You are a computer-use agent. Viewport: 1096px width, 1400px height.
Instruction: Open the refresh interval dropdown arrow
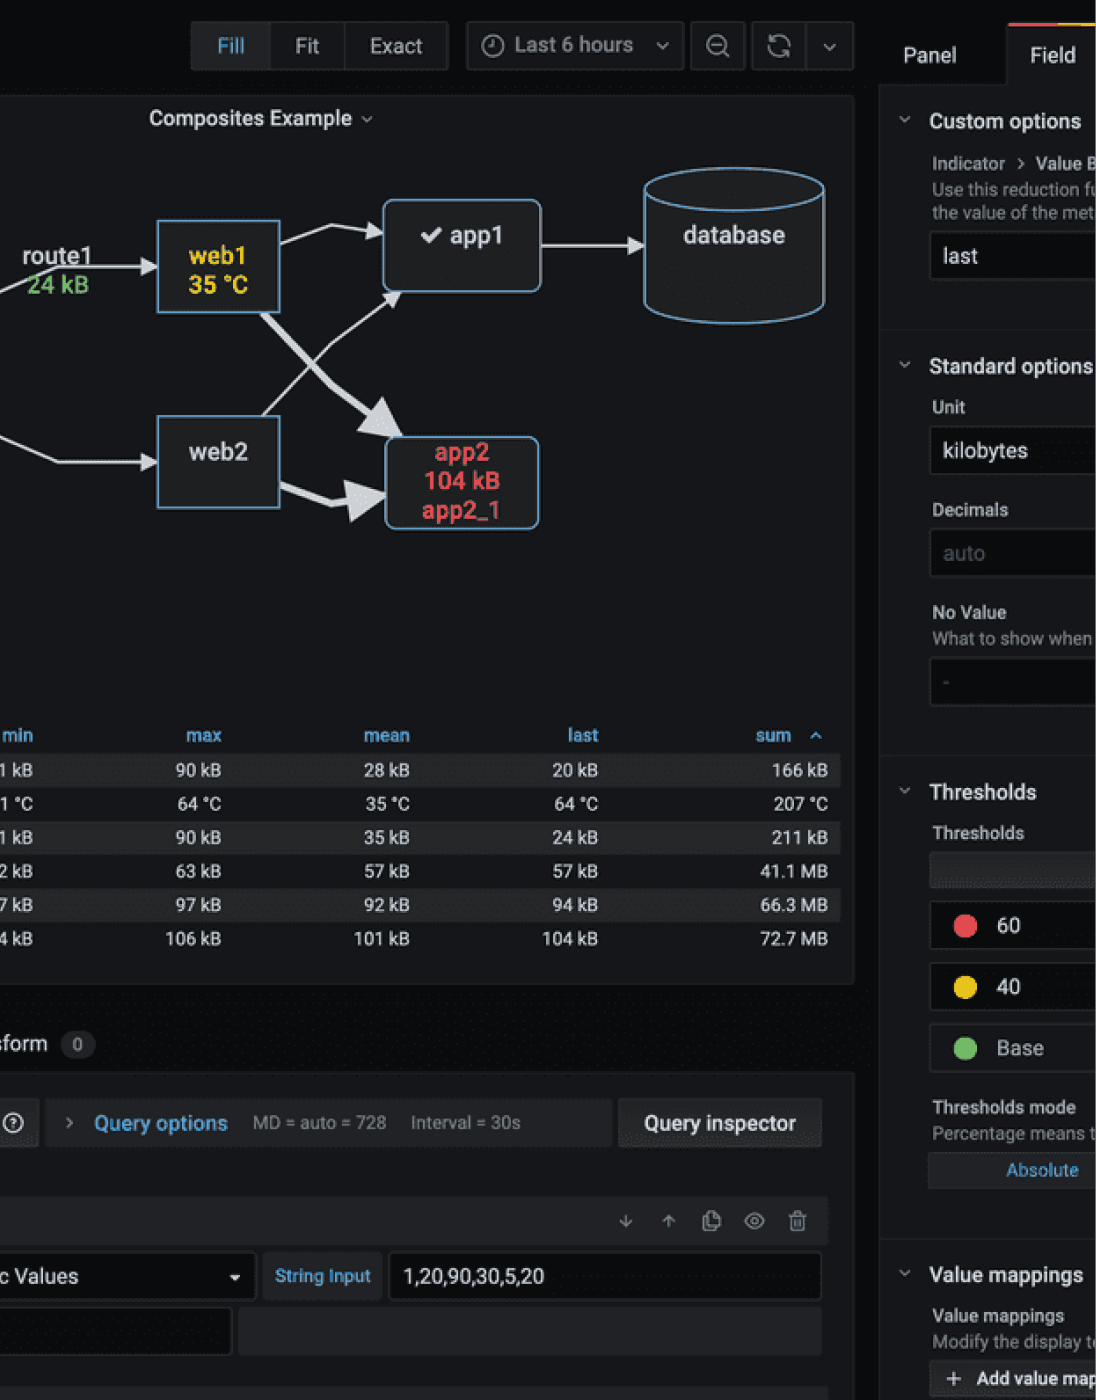[x=829, y=46]
